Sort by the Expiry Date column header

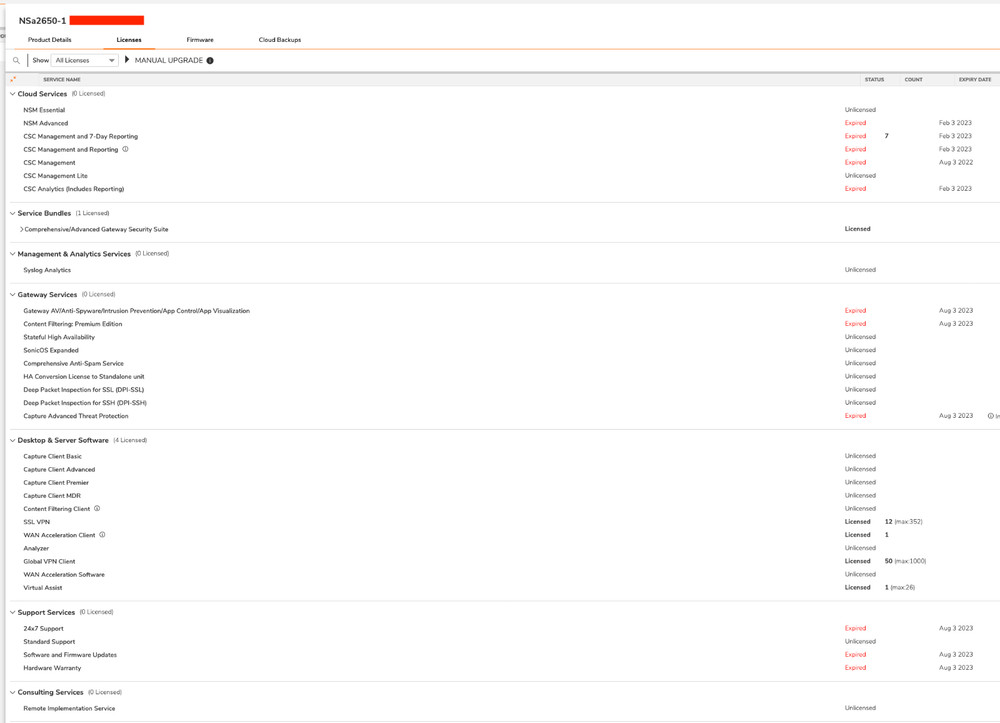(974, 79)
